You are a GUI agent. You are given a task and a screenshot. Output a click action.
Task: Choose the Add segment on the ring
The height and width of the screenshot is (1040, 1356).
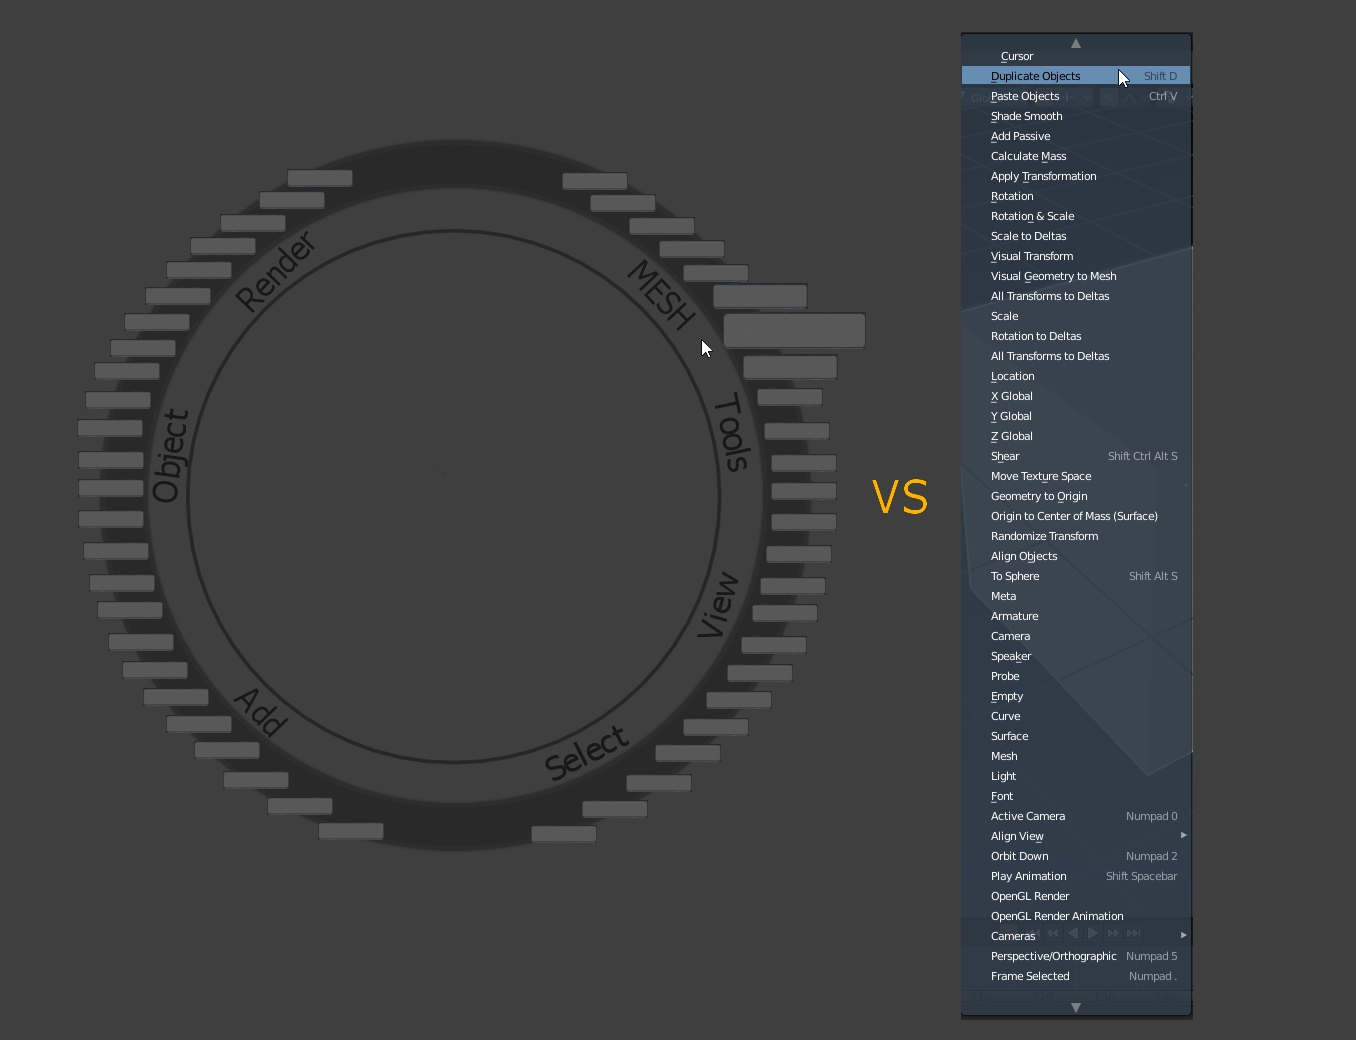click(261, 712)
